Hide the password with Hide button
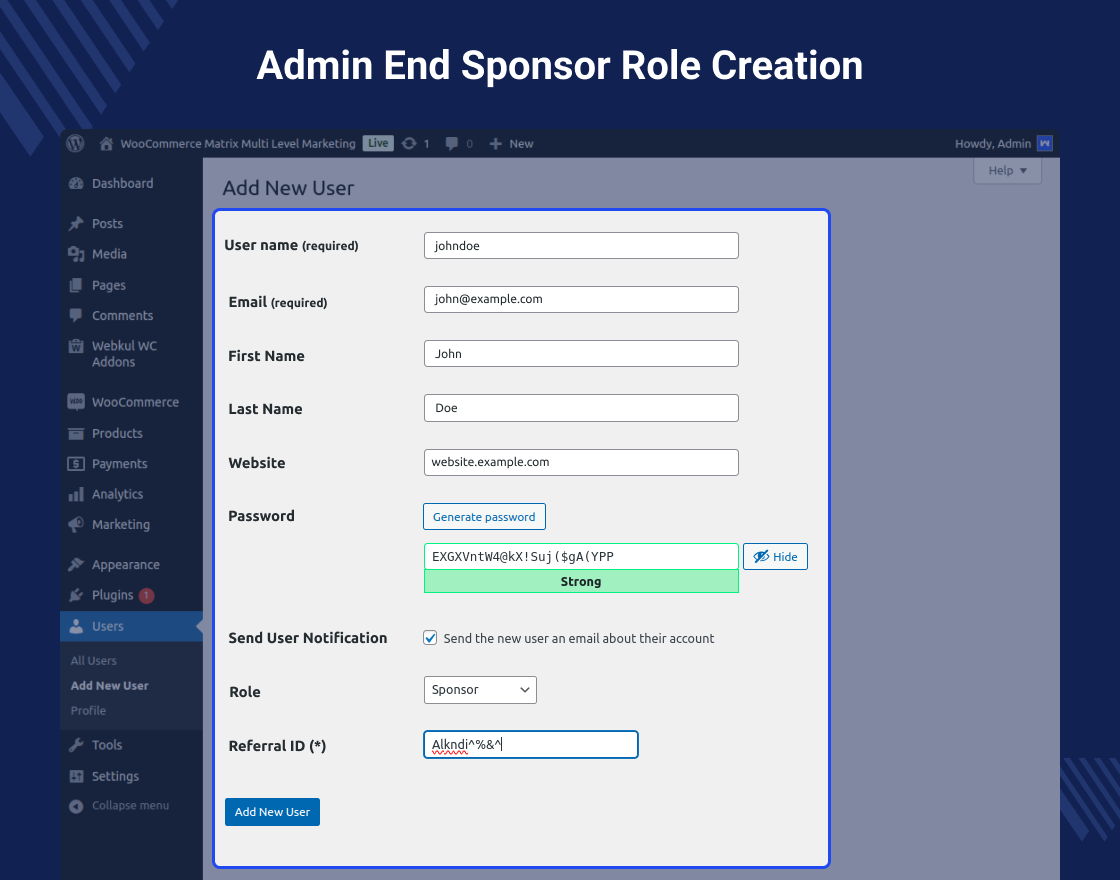Viewport: 1120px width, 880px height. coord(775,556)
